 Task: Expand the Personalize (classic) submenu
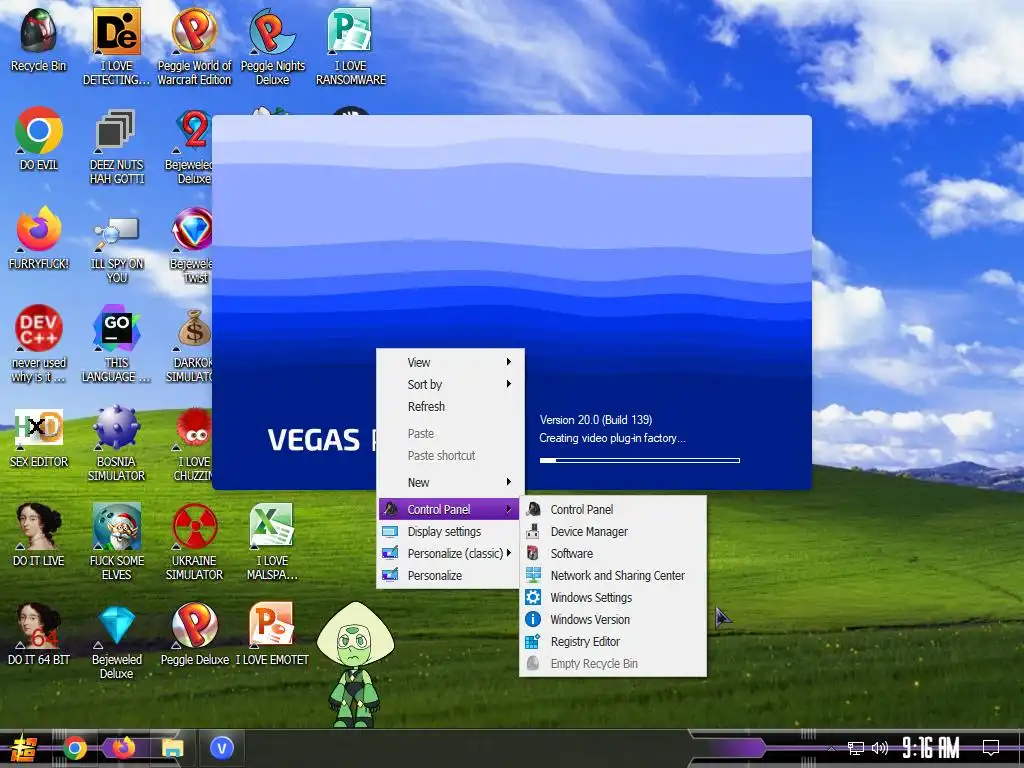451,554
